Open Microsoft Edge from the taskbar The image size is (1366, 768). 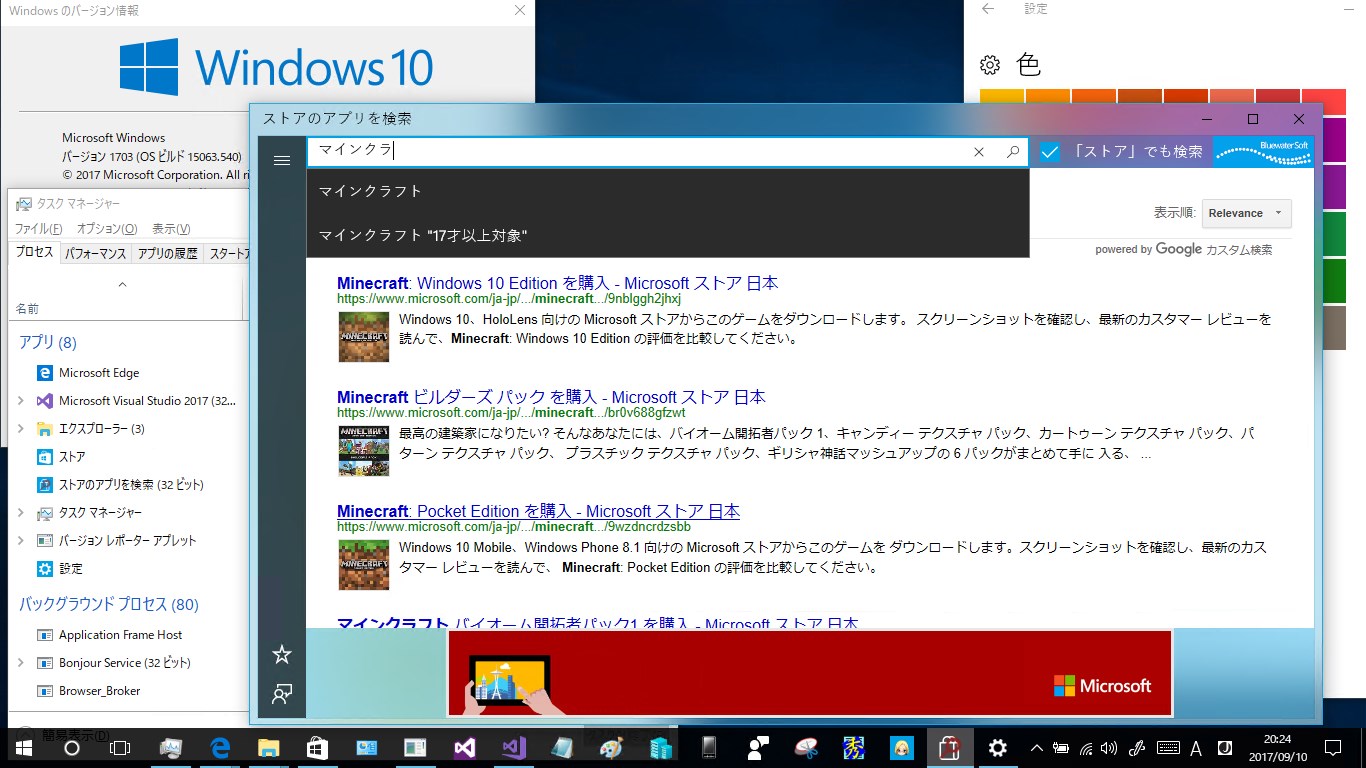(220, 747)
